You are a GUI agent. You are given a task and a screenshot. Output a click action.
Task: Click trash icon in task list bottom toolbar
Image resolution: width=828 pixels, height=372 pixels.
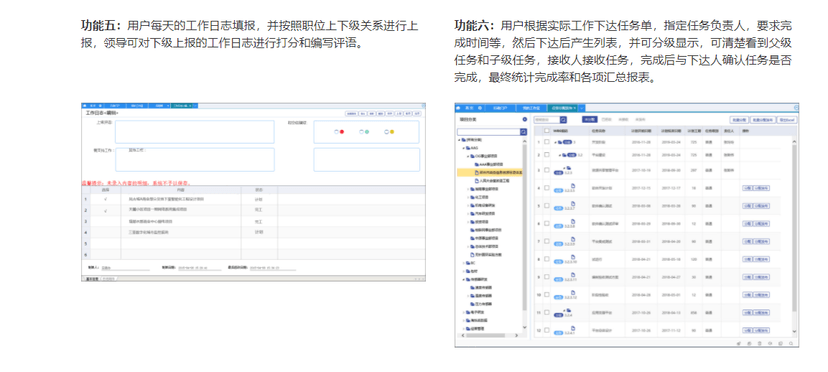(759, 343)
